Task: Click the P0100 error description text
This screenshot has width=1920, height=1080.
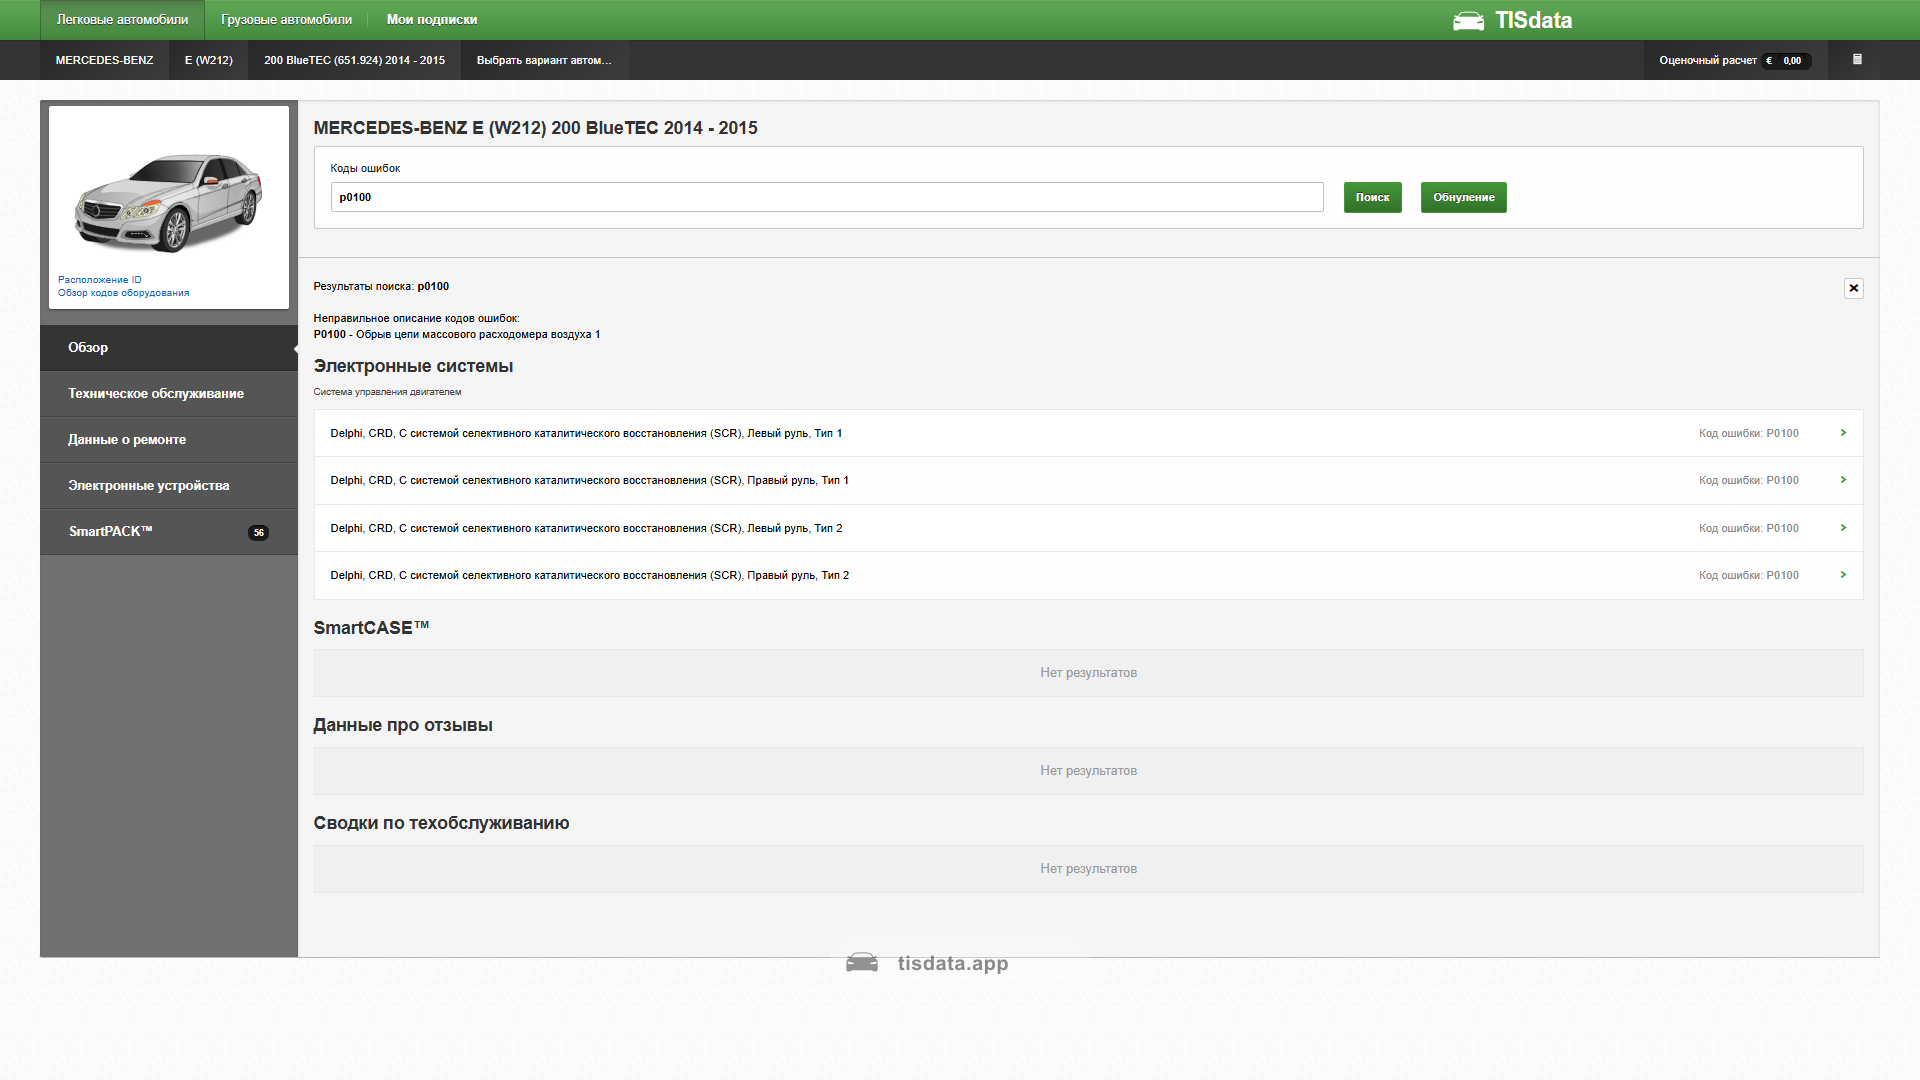Action: click(x=457, y=334)
